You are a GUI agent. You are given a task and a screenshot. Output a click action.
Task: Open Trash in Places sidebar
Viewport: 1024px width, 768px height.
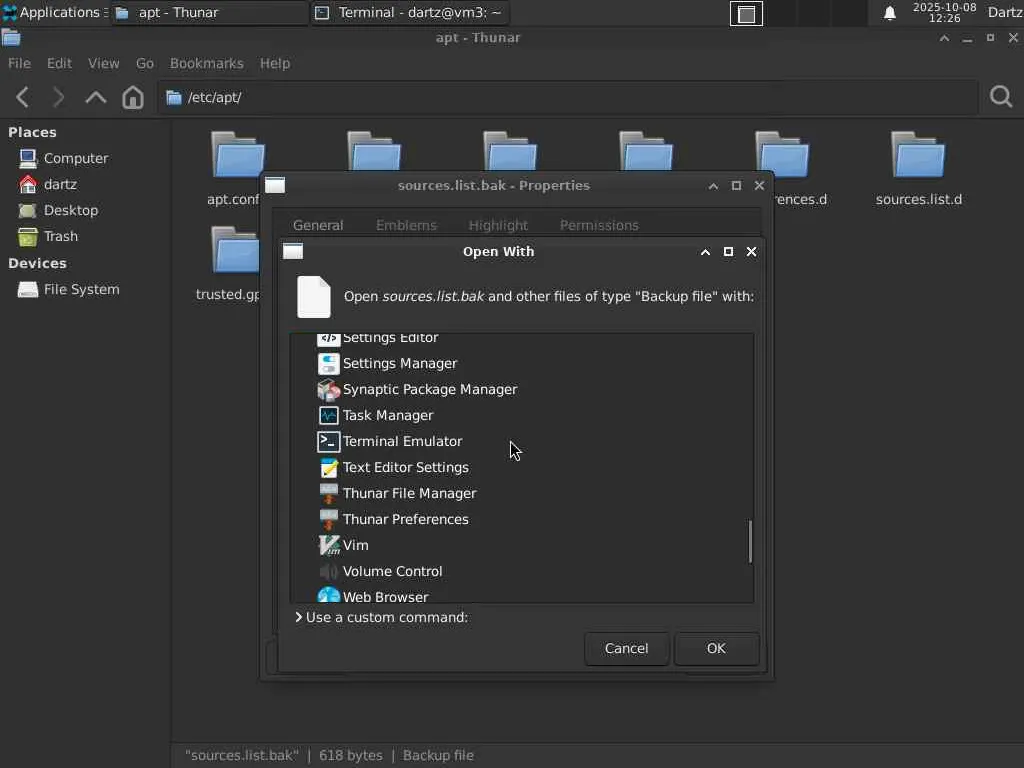(48, 236)
